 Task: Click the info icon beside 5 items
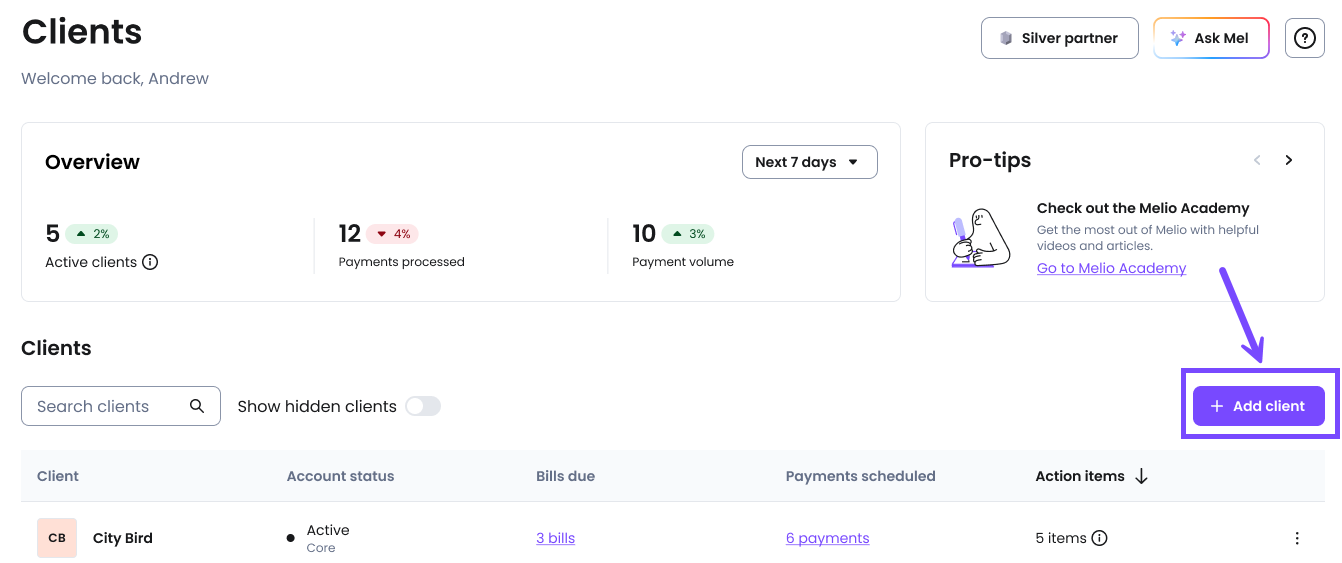point(1099,538)
